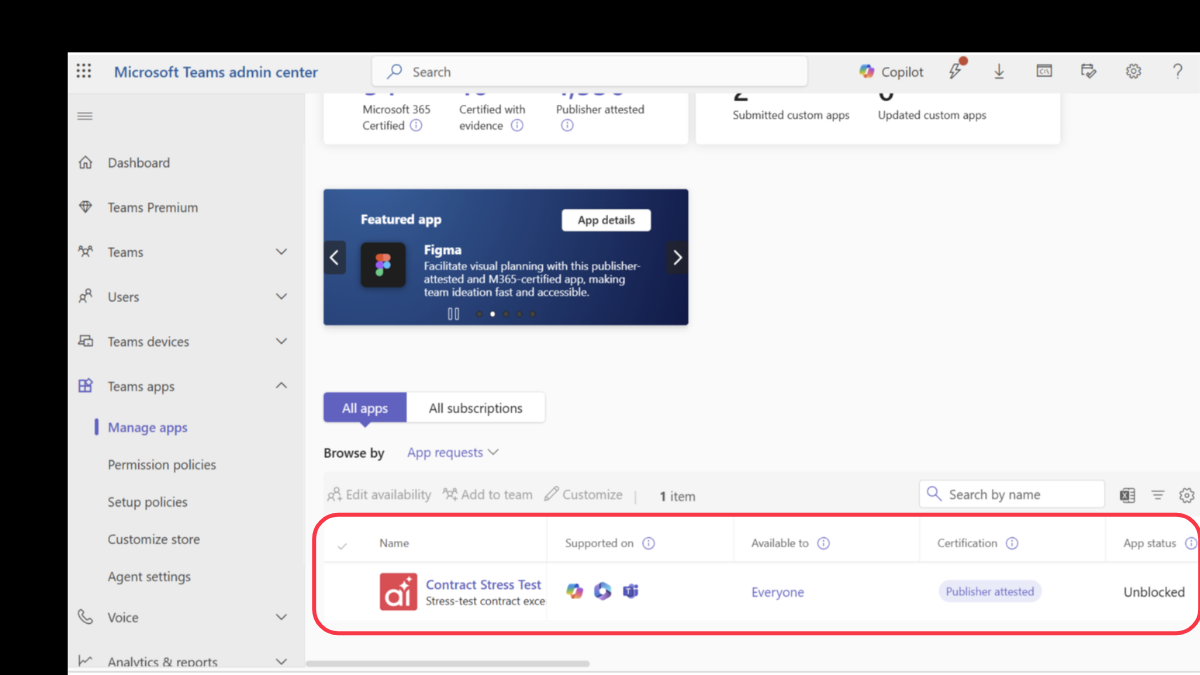Export app list to Excel icon
The width and height of the screenshot is (1200, 675).
click(x=1127, y=495)
